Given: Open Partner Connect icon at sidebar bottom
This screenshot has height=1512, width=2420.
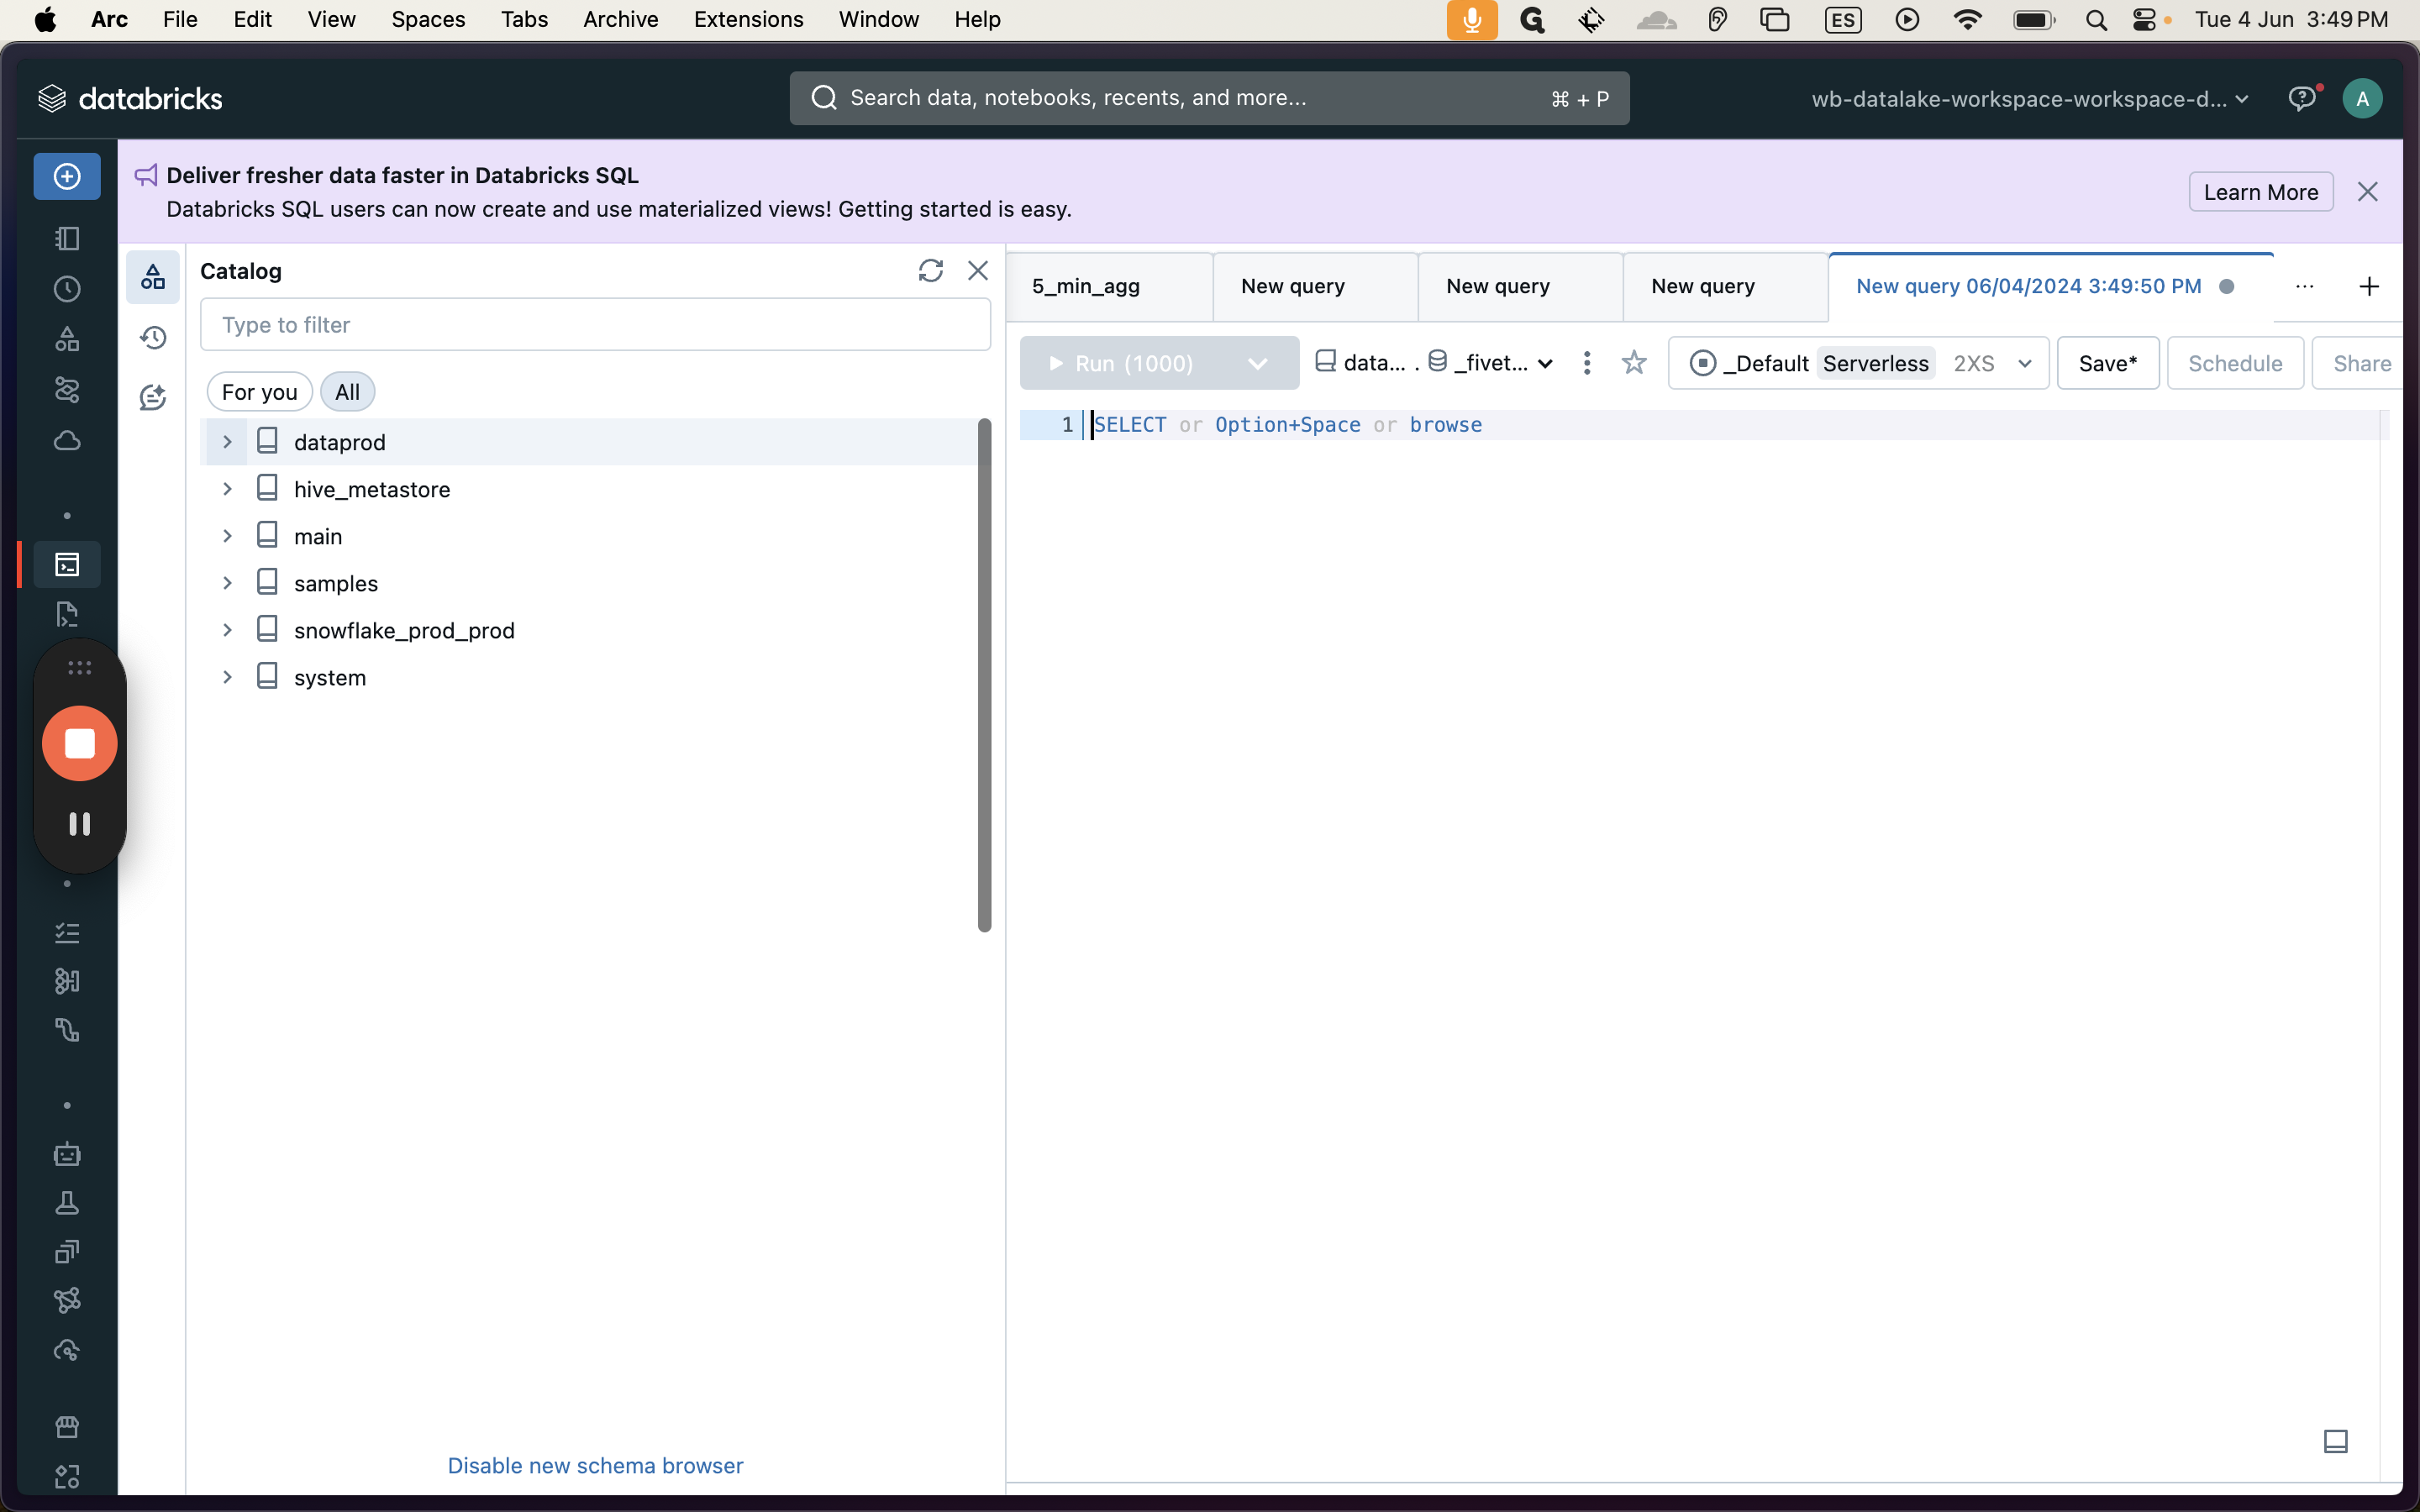Looking at the screenshot, I should (67, 1476).
